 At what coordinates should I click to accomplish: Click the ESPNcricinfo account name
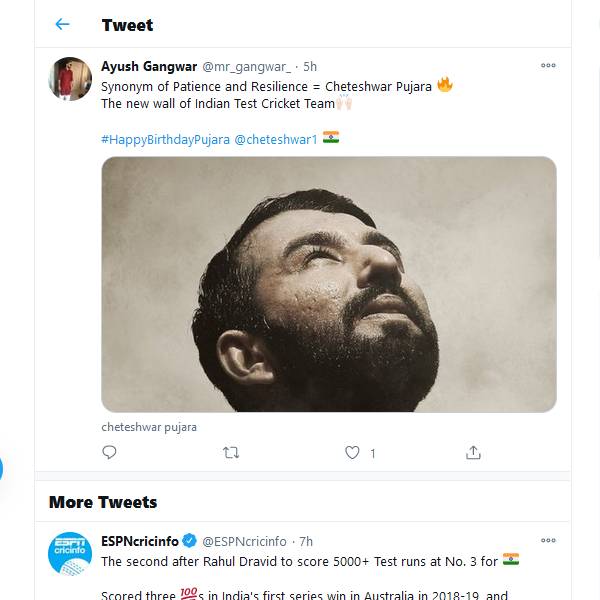coord(139,541)
